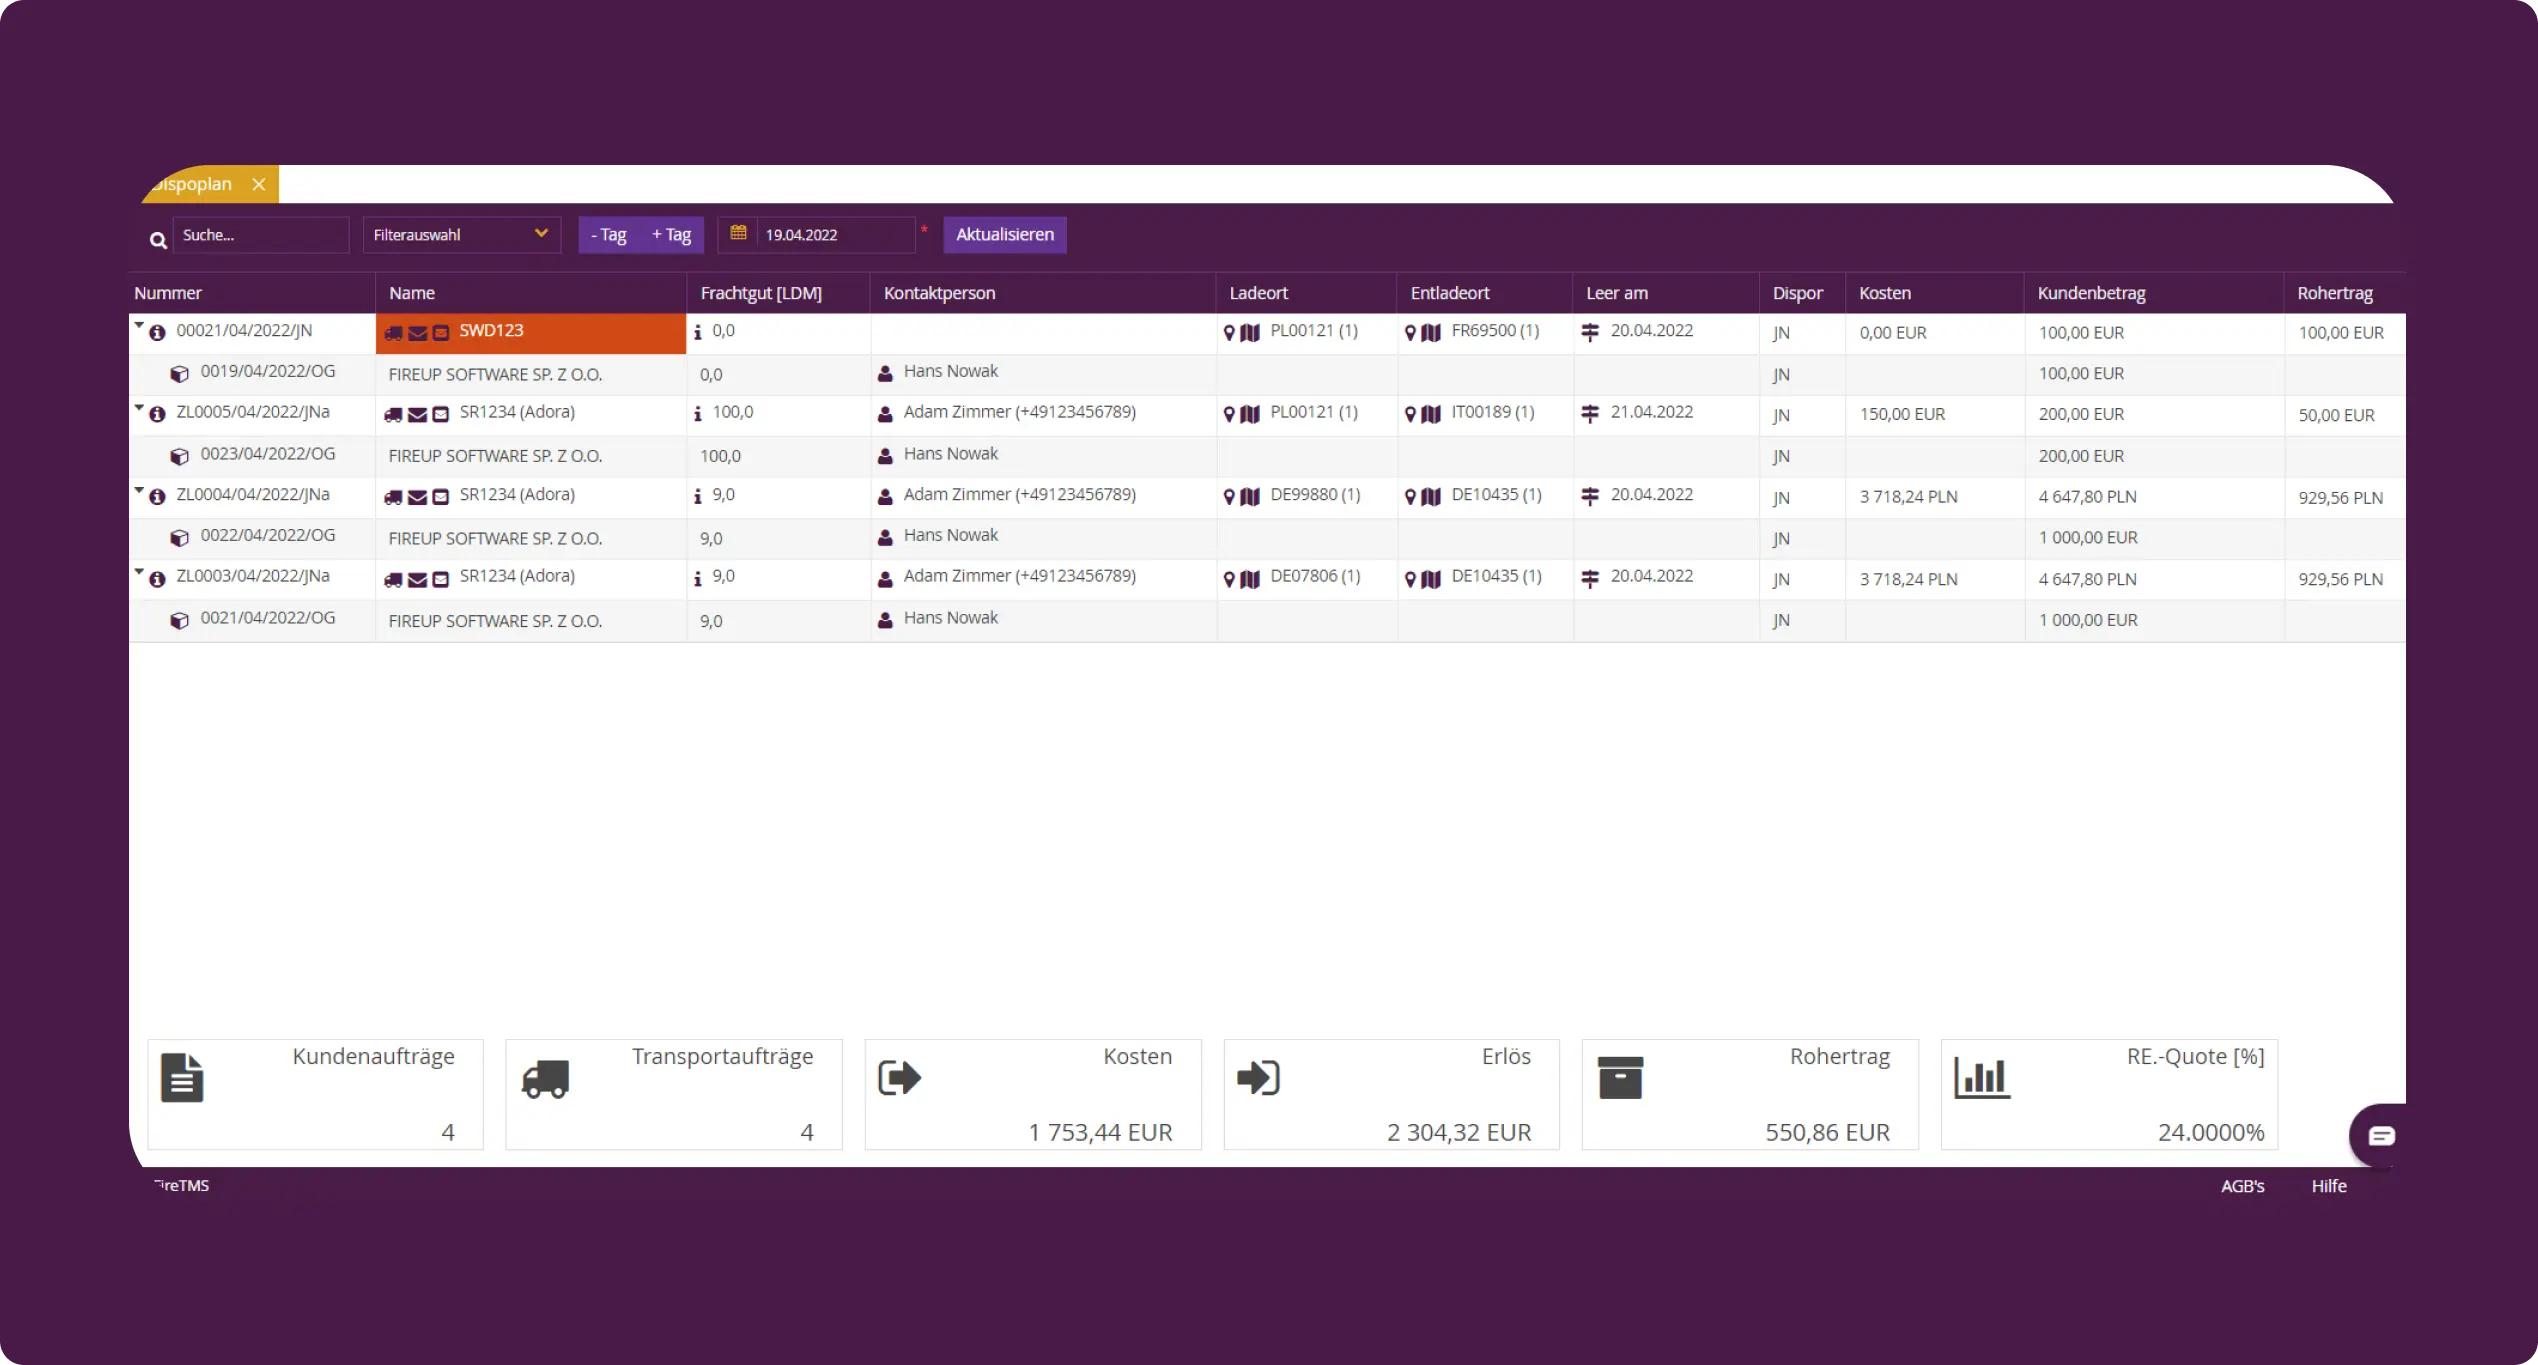
Task: Click the package cube icon for 0022/04/2022/OG
Action: coord(179,538)
